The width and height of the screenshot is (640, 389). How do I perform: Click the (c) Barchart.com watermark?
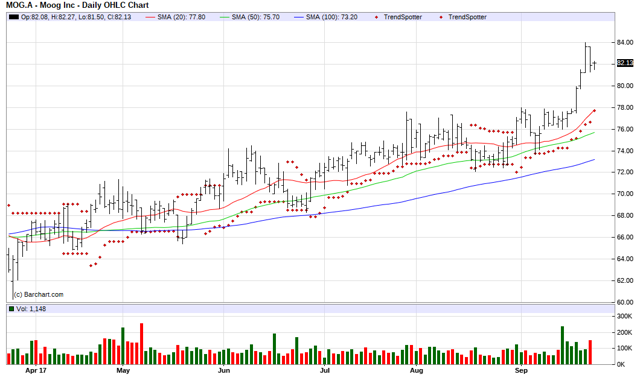click(38, 294)
